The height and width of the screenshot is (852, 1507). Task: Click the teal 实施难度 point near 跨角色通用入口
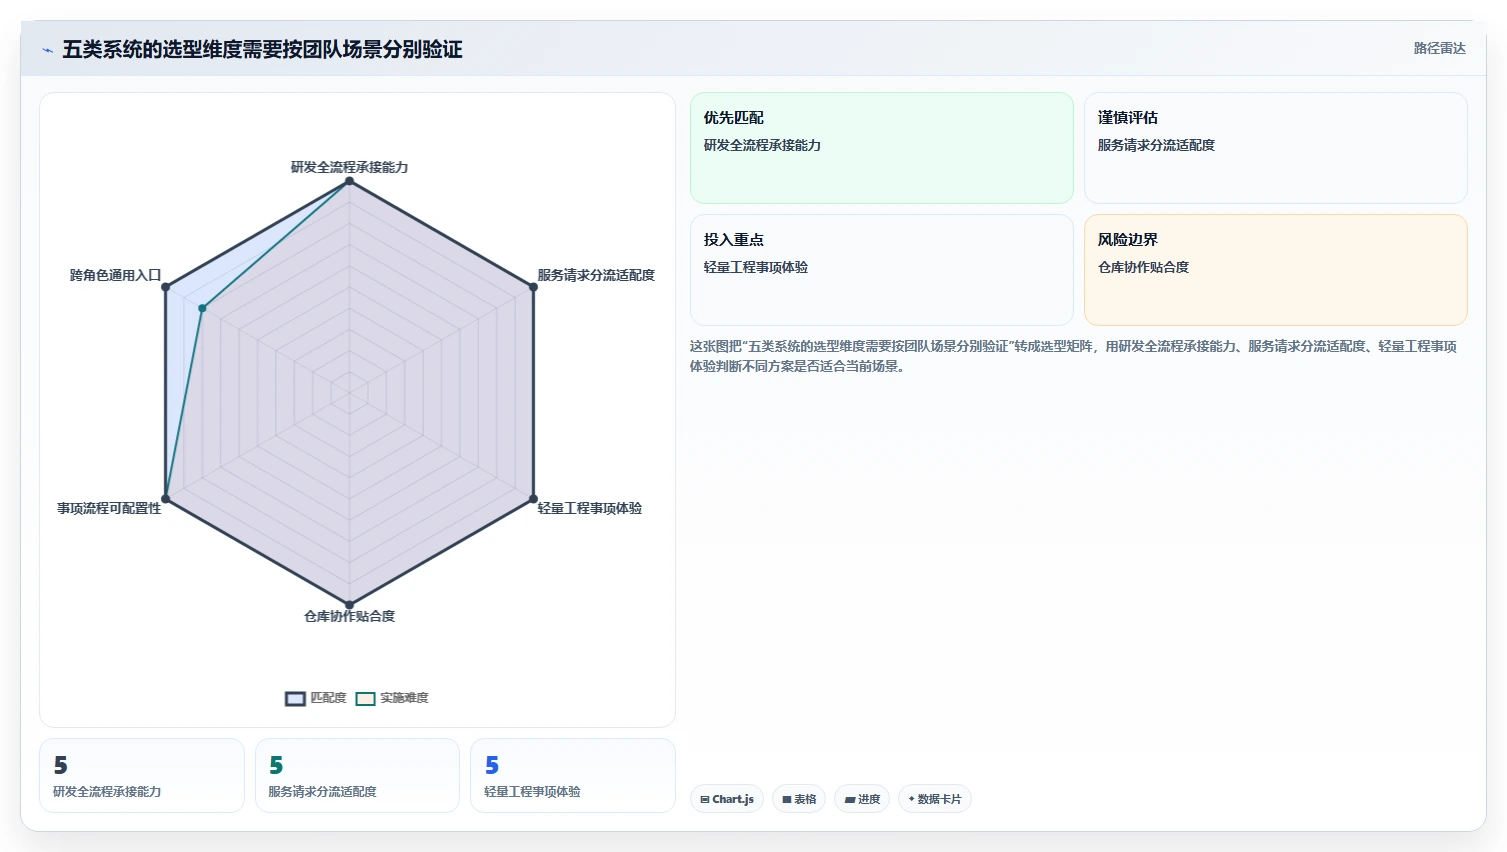pyautogui.click(x=202, y=308)
